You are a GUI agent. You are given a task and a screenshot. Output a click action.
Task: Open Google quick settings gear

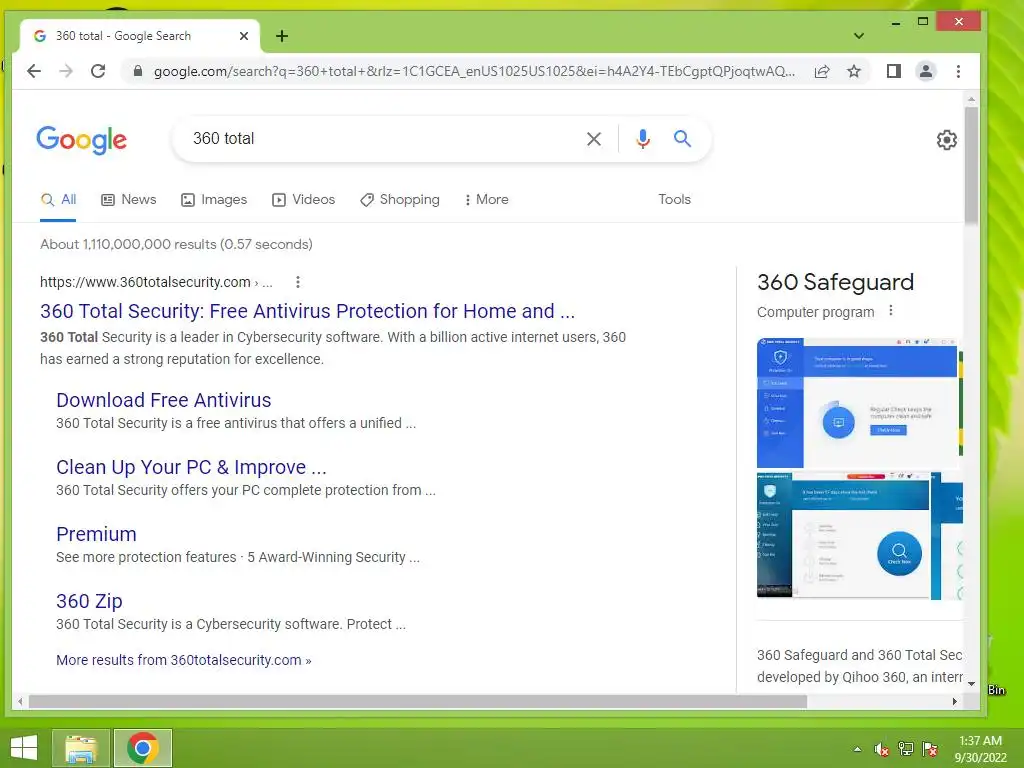point(946,139)
